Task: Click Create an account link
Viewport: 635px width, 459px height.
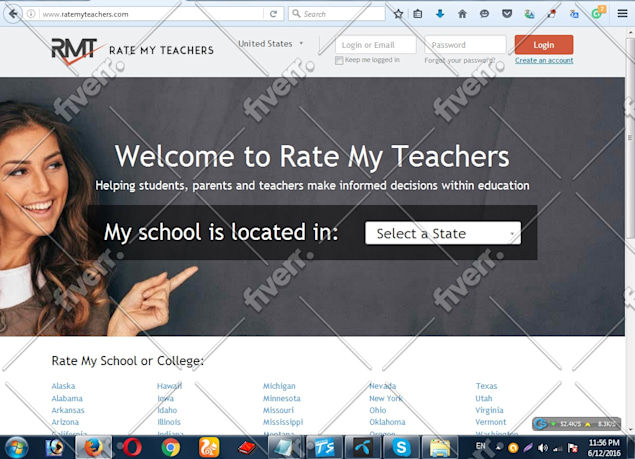Action: tap(544, 60)
